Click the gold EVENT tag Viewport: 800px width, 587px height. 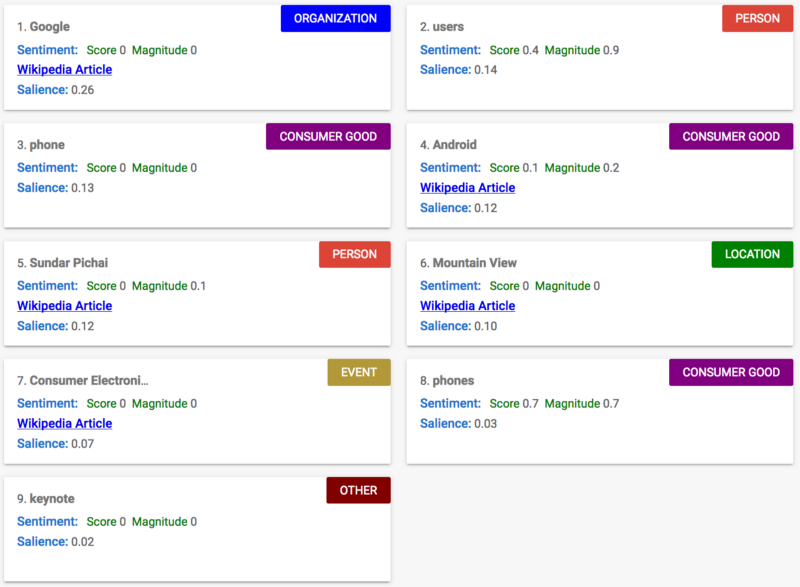coord(359,372)
